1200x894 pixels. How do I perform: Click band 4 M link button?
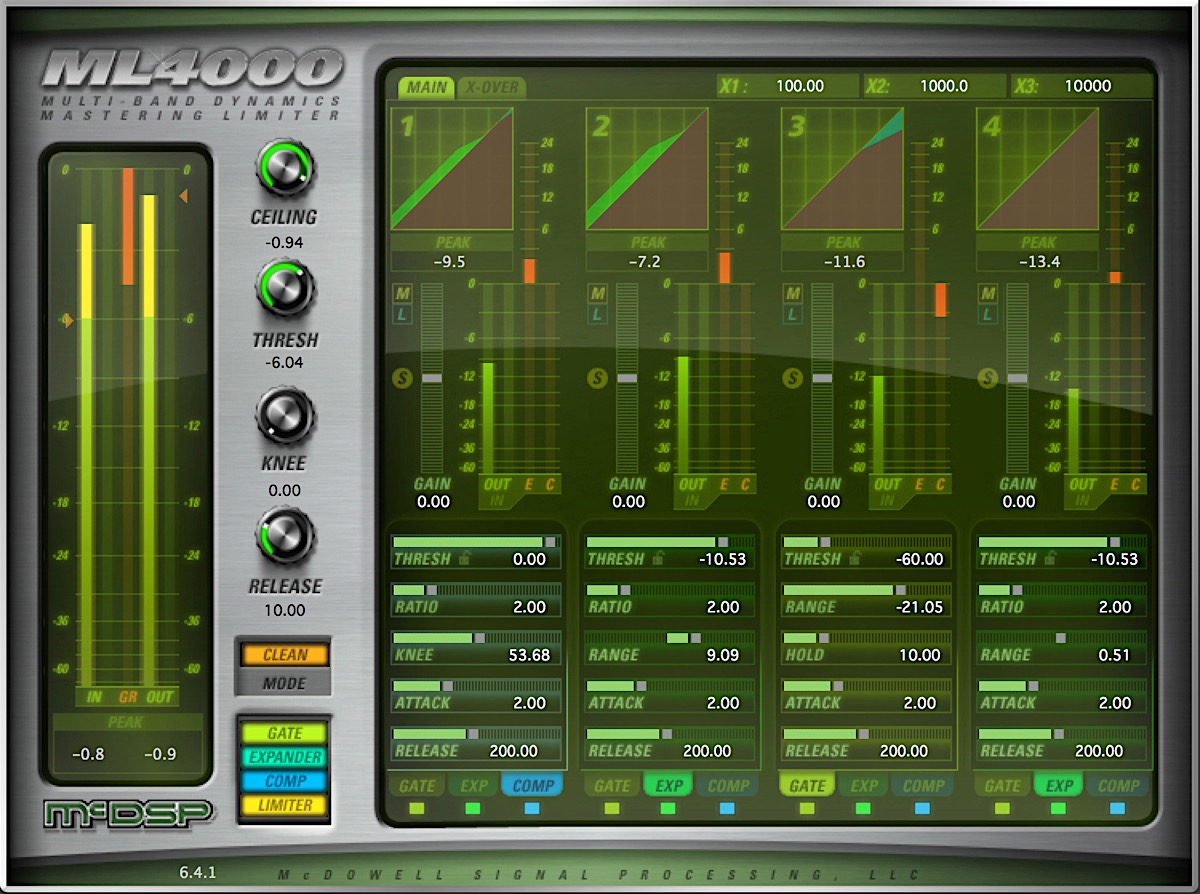pyautogui.click(x=989, y=294)
